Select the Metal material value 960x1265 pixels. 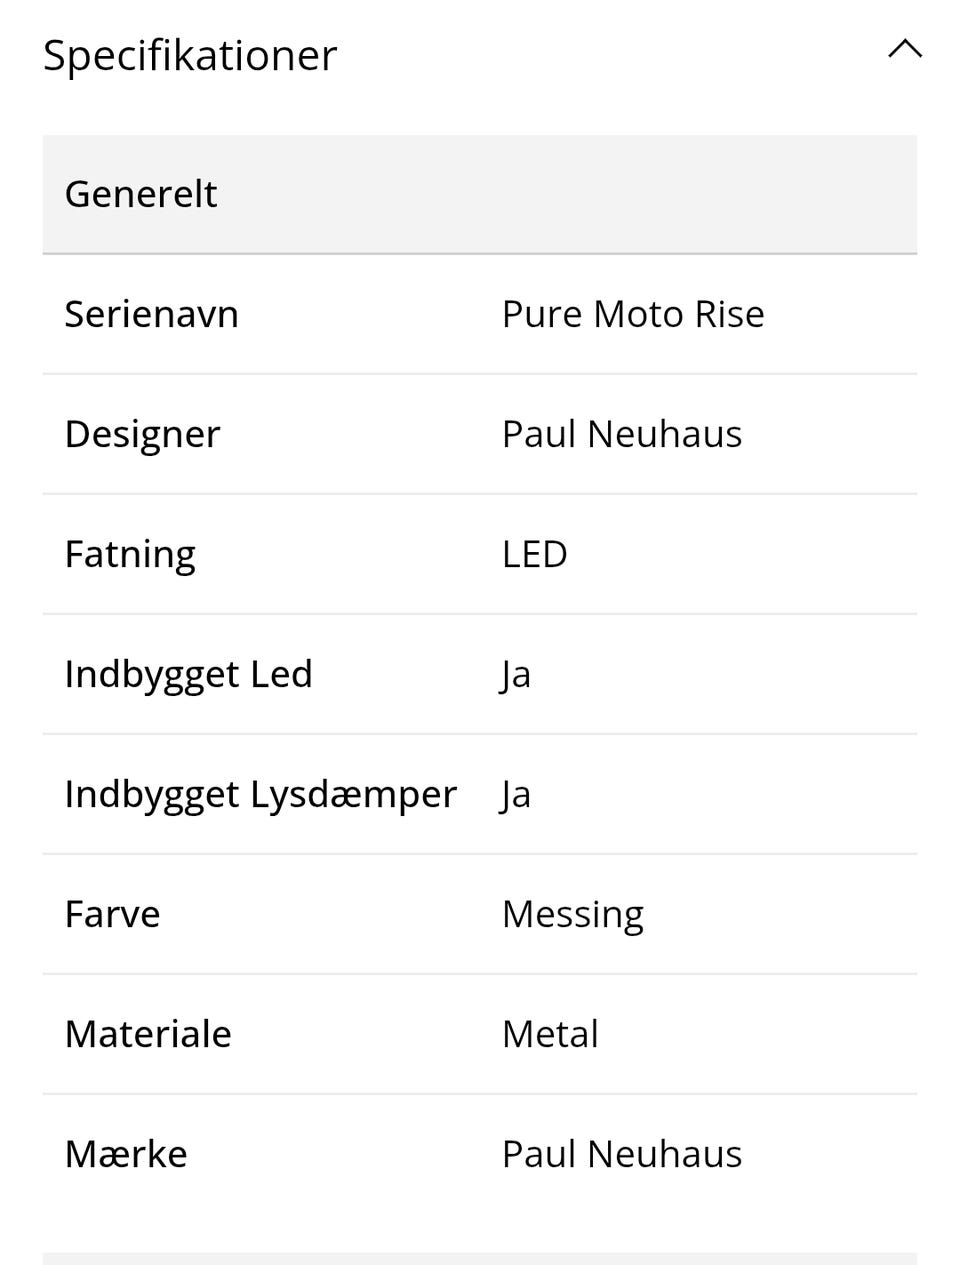[550, 1034]
